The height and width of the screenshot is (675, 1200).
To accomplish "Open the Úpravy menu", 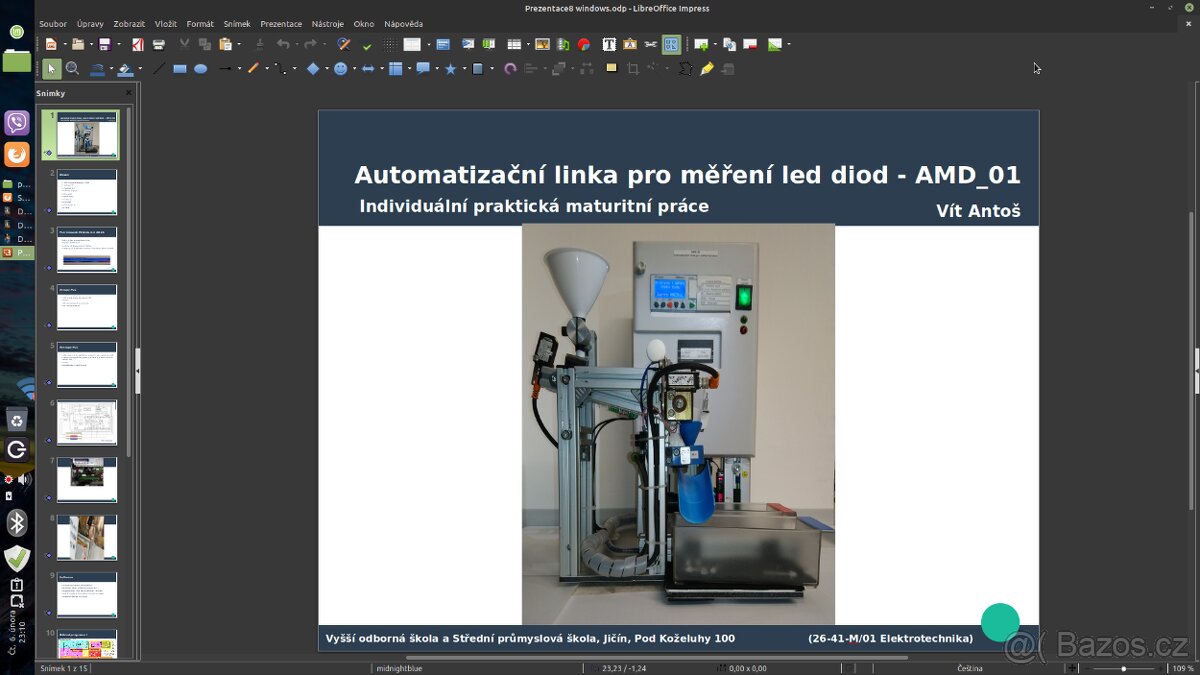I will click(x=90, y=23).
